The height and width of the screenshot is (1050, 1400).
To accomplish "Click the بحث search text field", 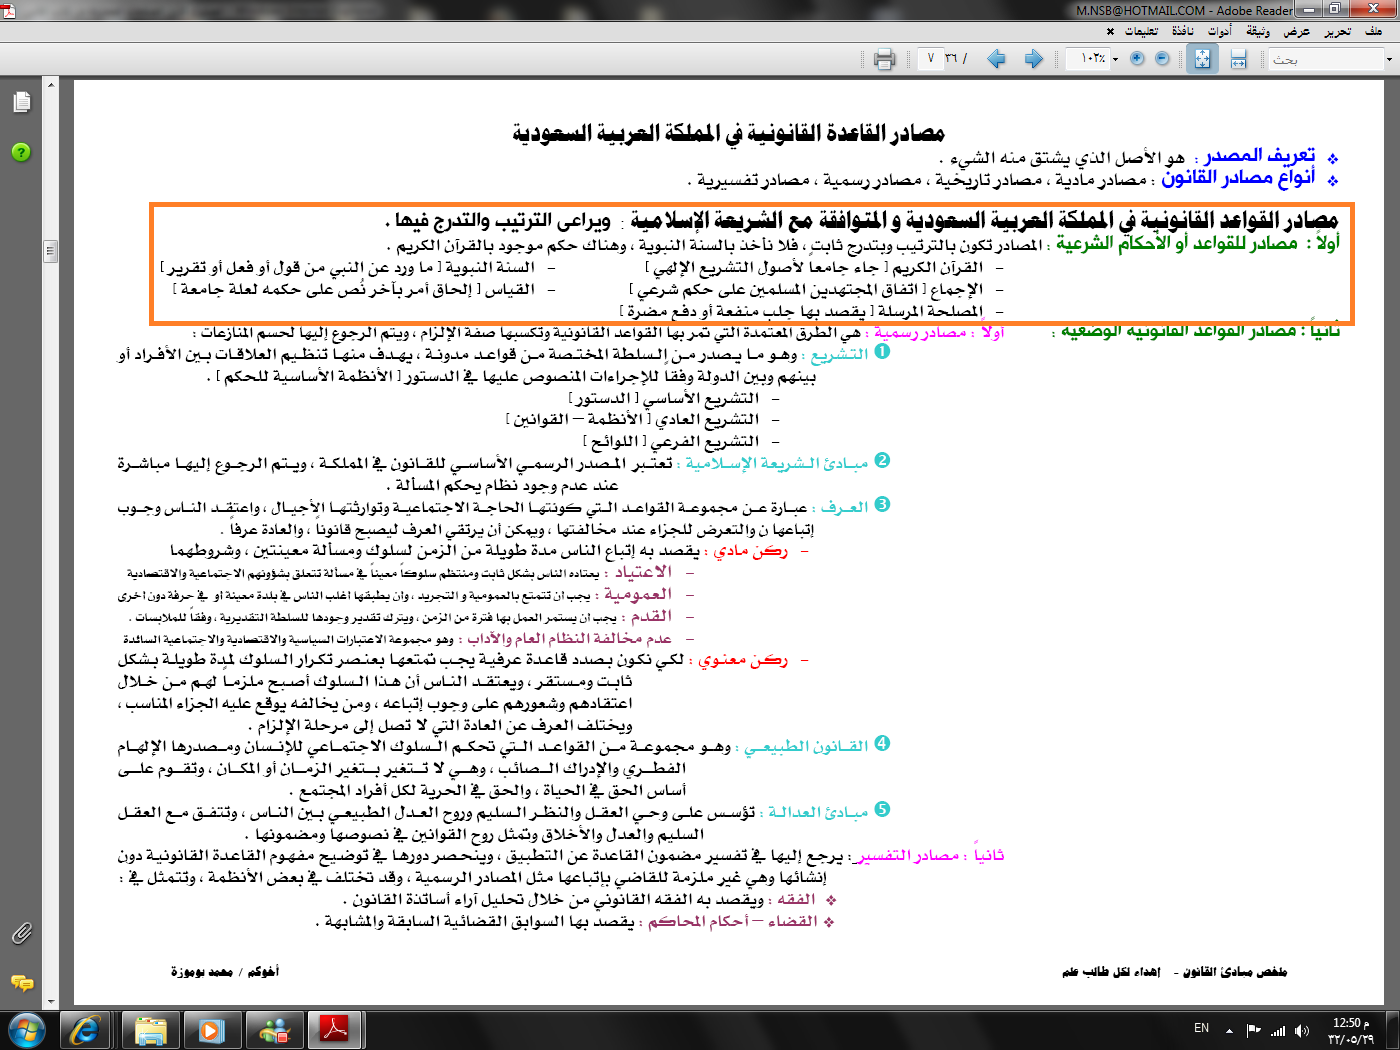I will point(1326,60).
